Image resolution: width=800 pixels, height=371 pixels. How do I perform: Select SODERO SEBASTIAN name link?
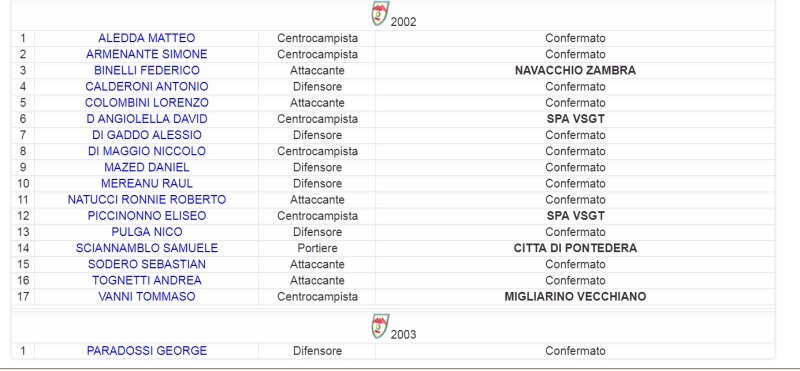click(146, 264)
